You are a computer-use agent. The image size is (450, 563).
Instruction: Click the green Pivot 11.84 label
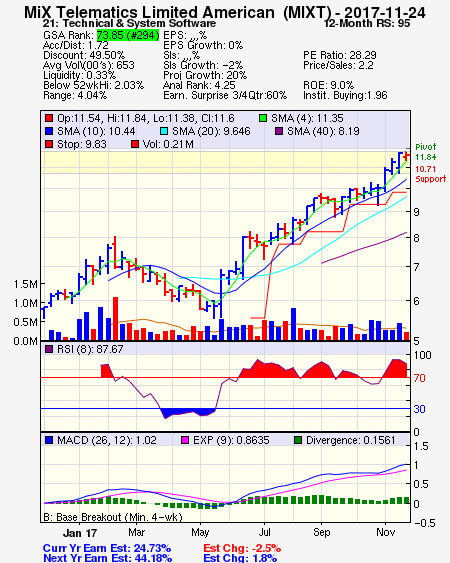tap(426, 152)
